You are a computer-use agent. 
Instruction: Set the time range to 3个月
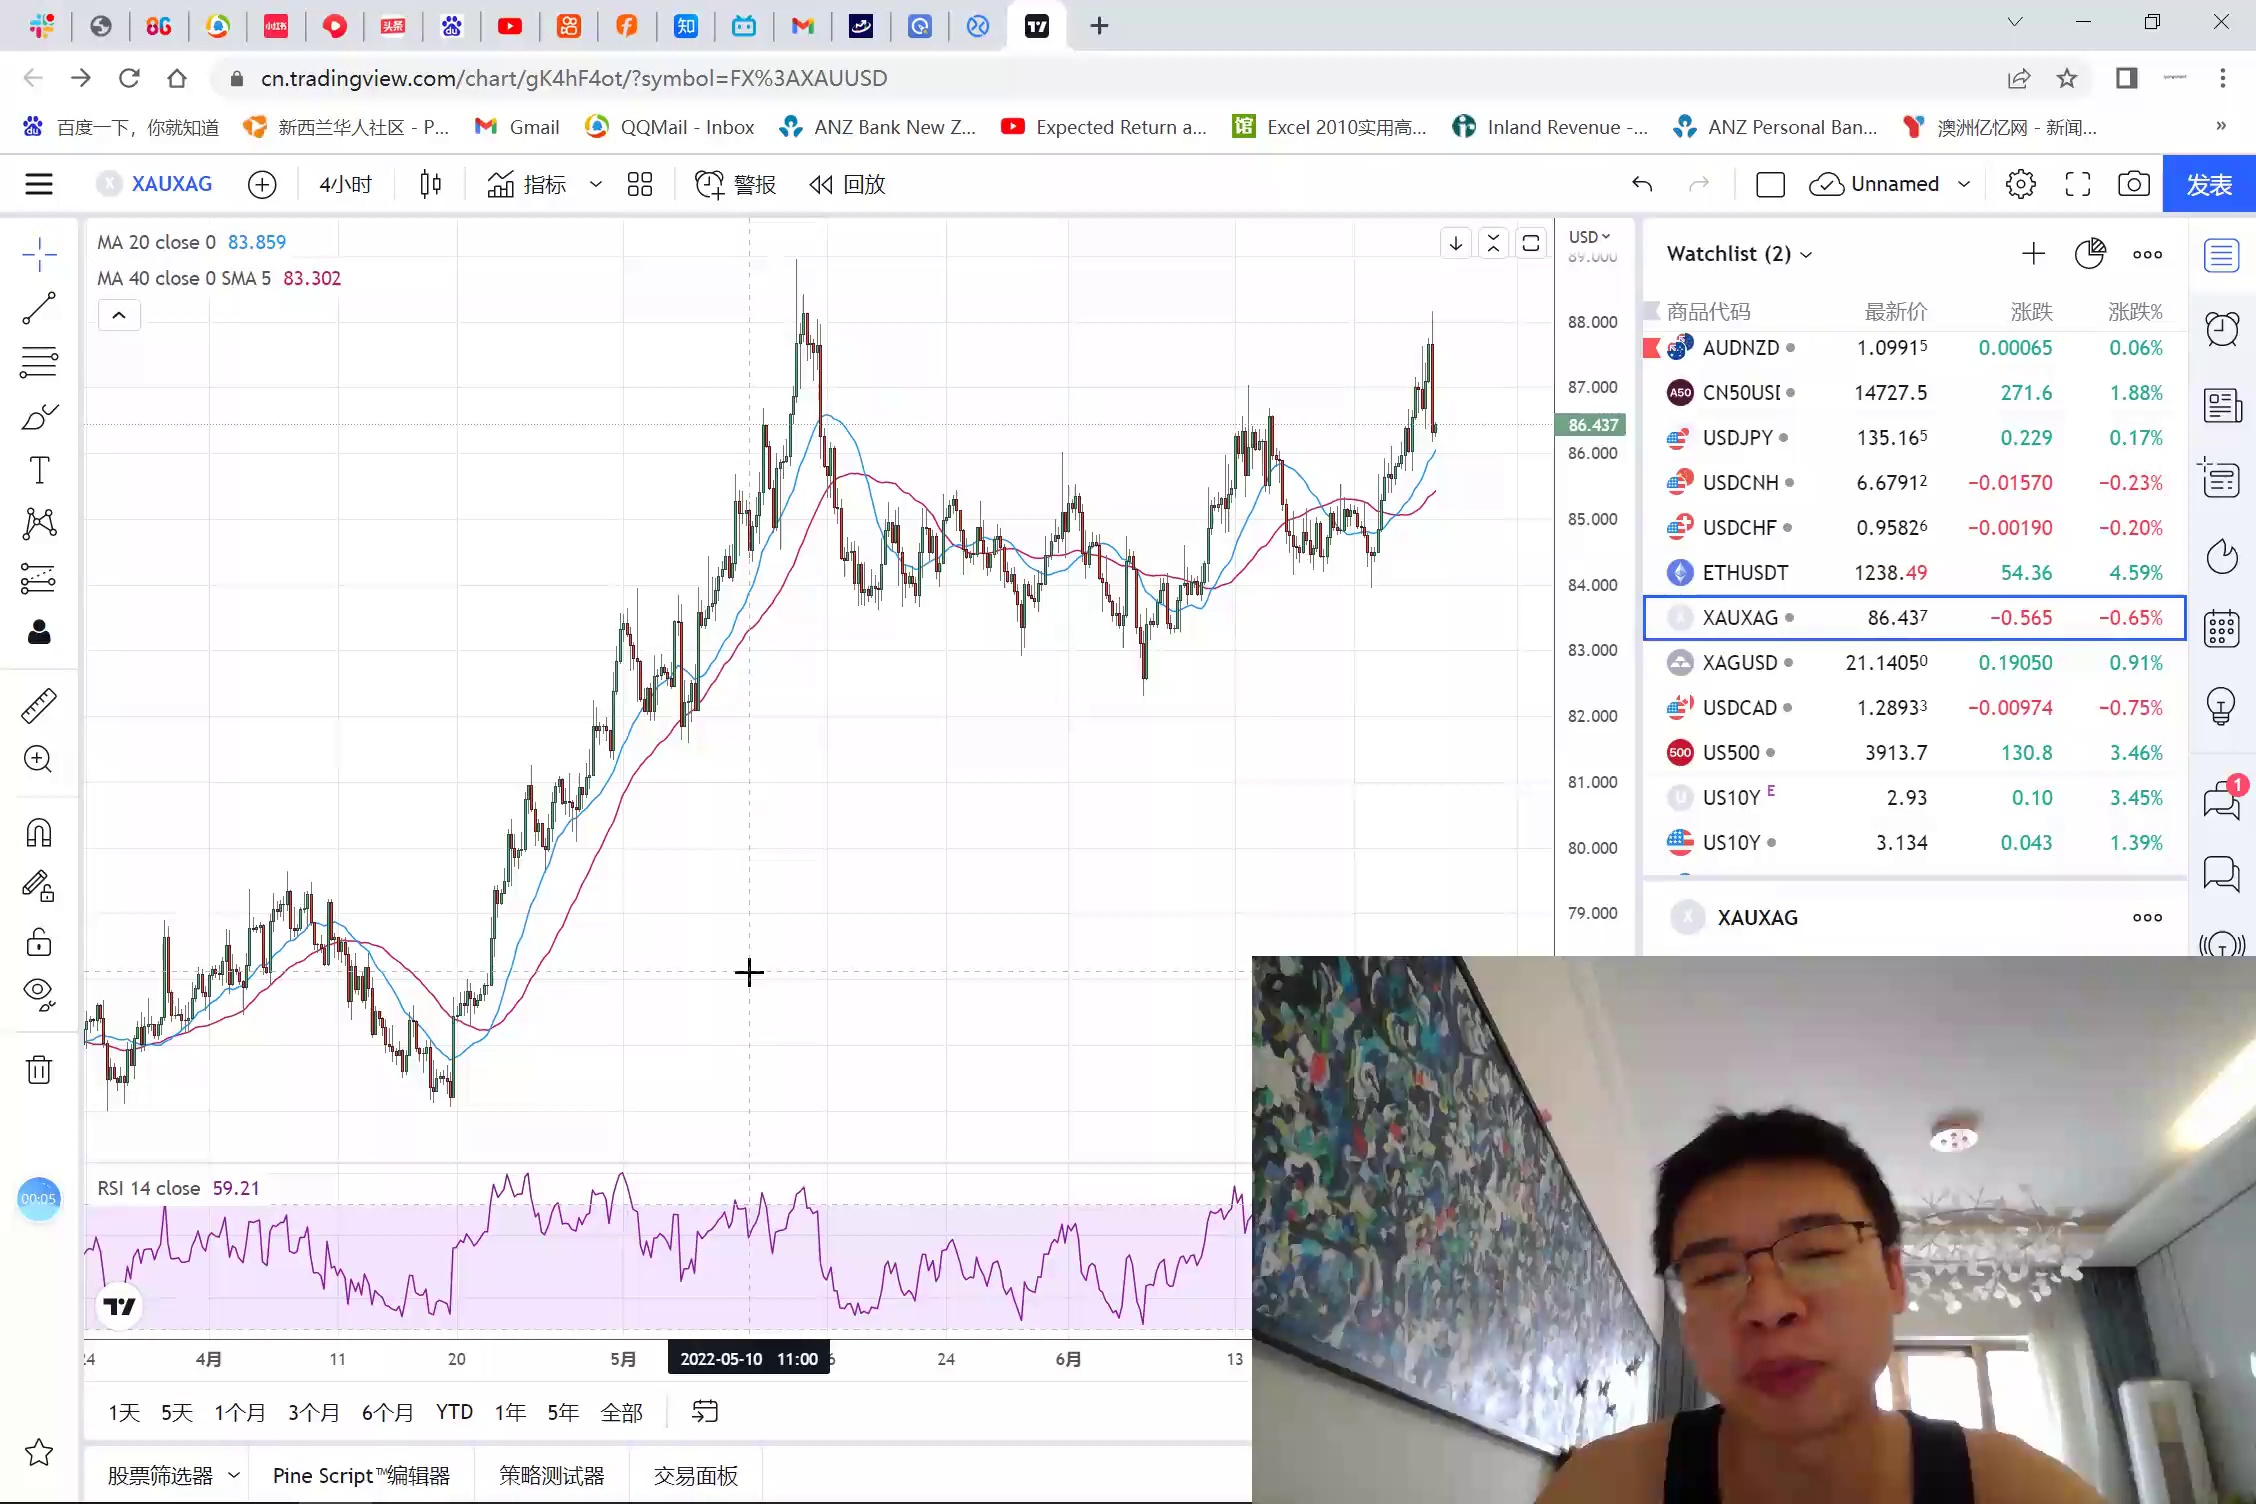[x=313, y=1412]
